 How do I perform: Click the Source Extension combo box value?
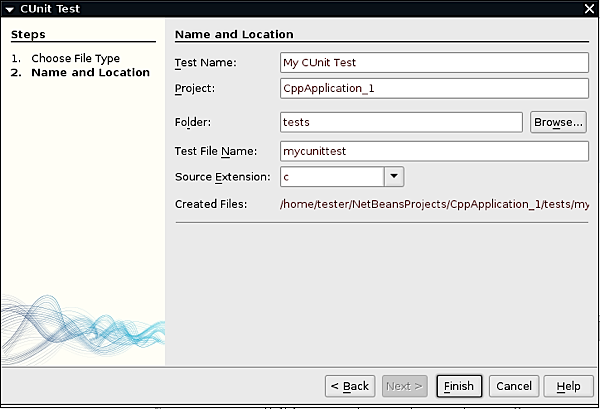point(331,176)
